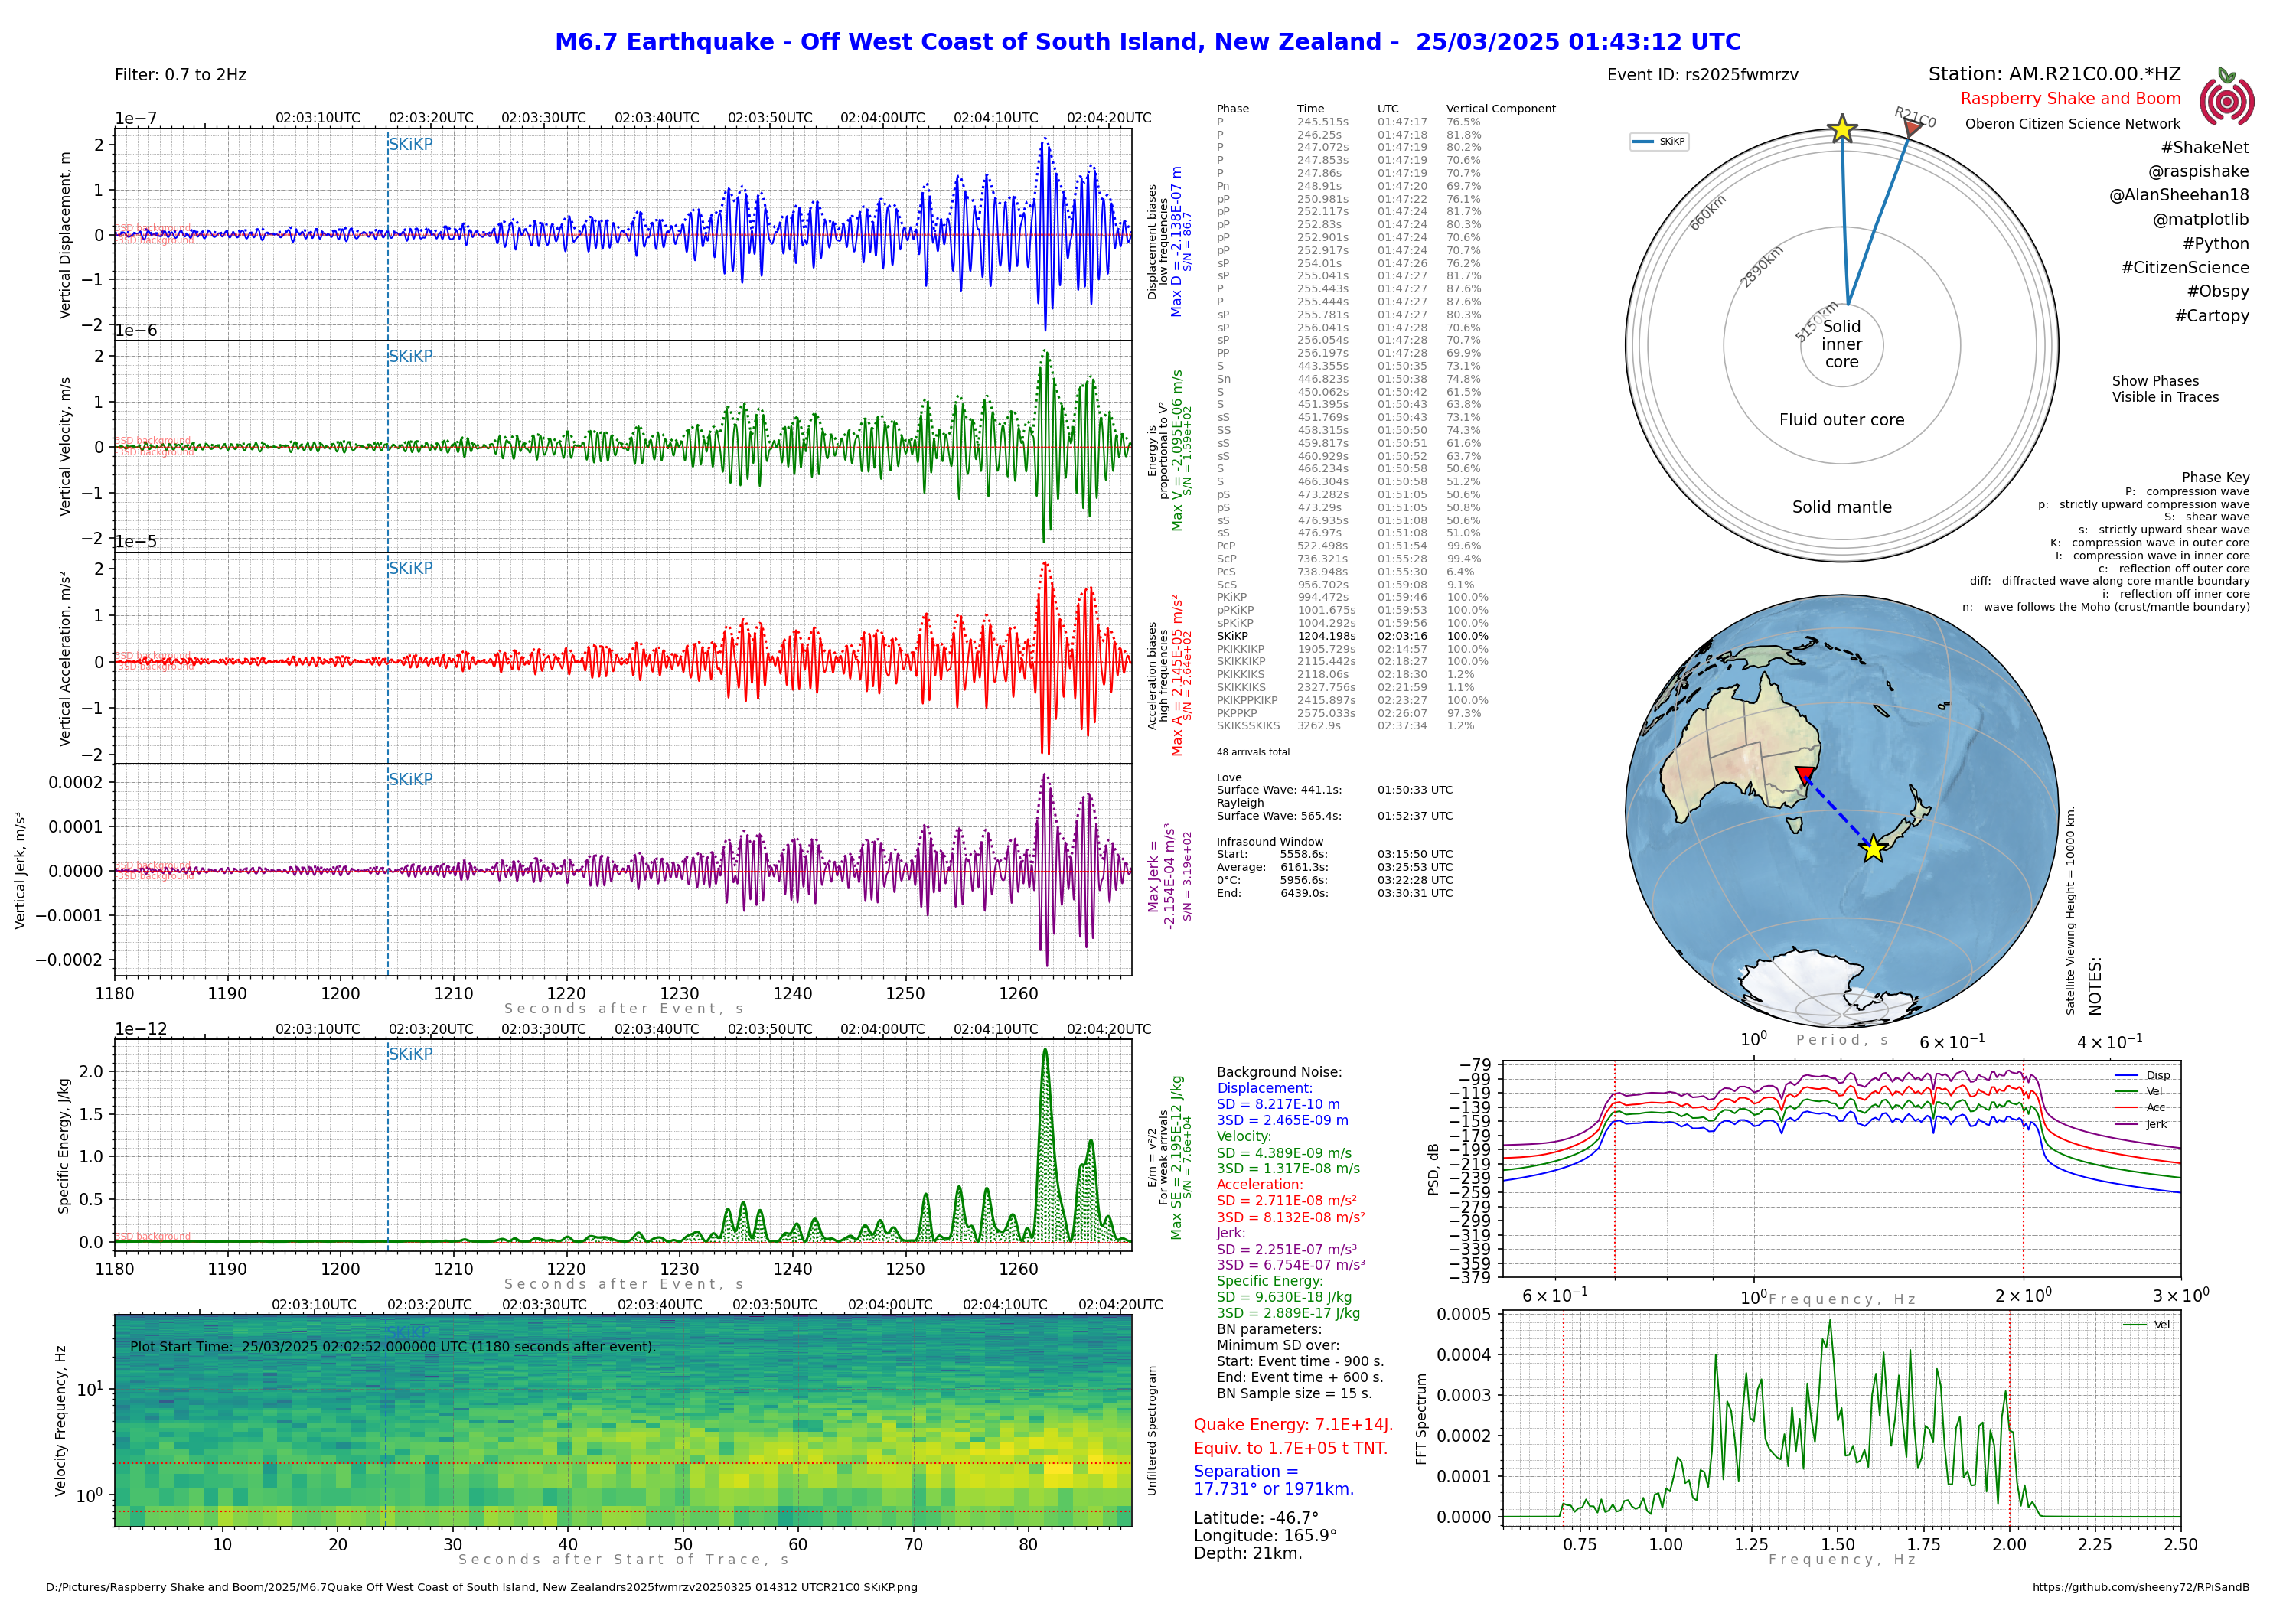Click the Disp legend entry in the PSD plot
2296x1607 pixels.
[x=2142, y=1075]
